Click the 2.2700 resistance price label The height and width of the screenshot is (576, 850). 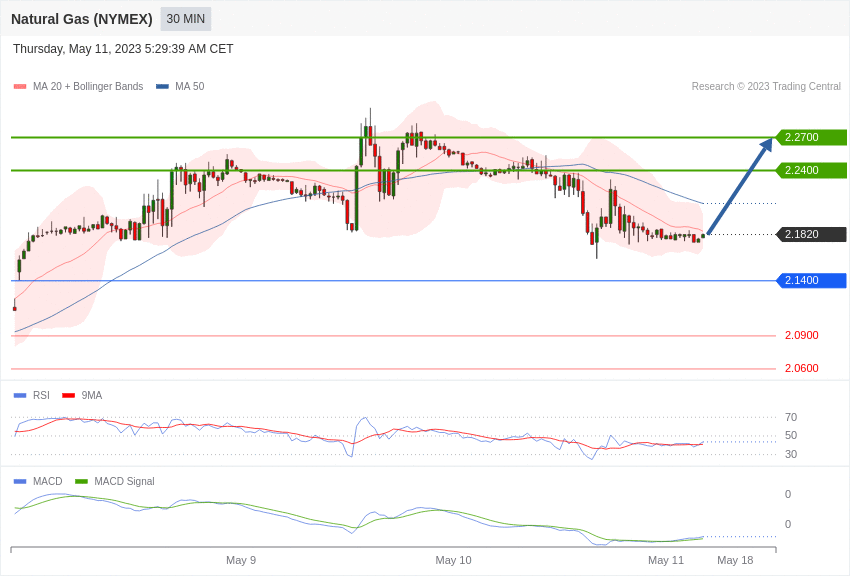tap(812, 137)
